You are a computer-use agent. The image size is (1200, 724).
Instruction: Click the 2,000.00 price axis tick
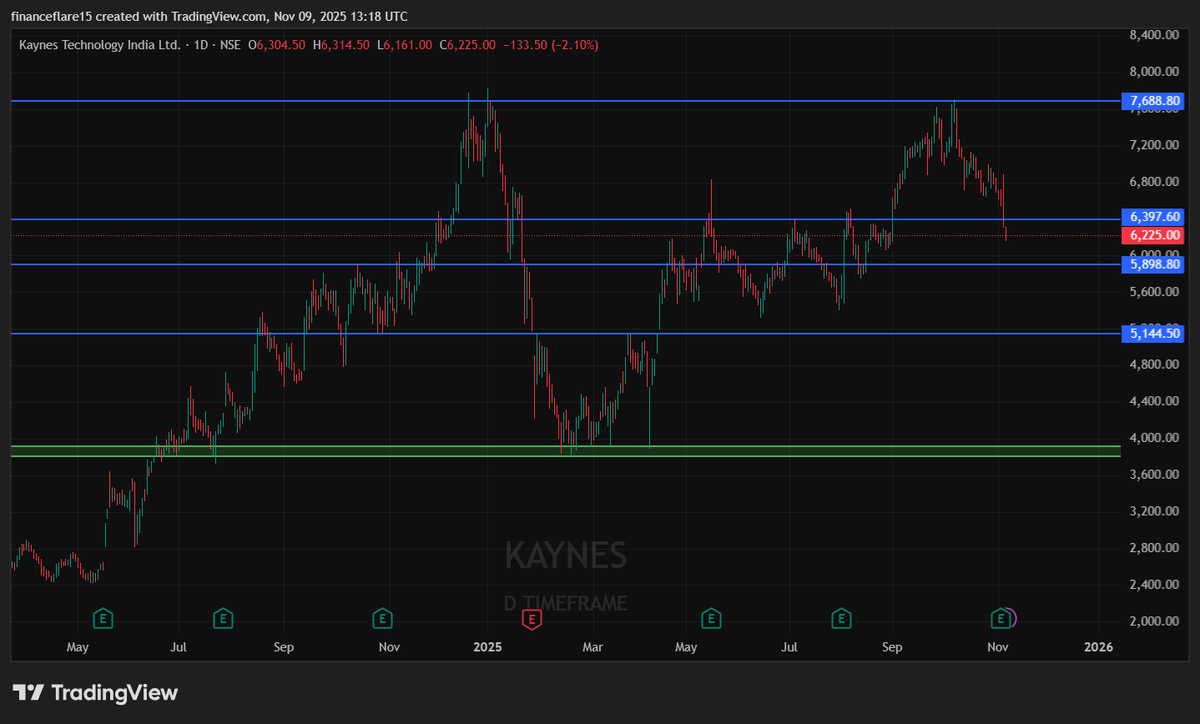click(1156, 621)
